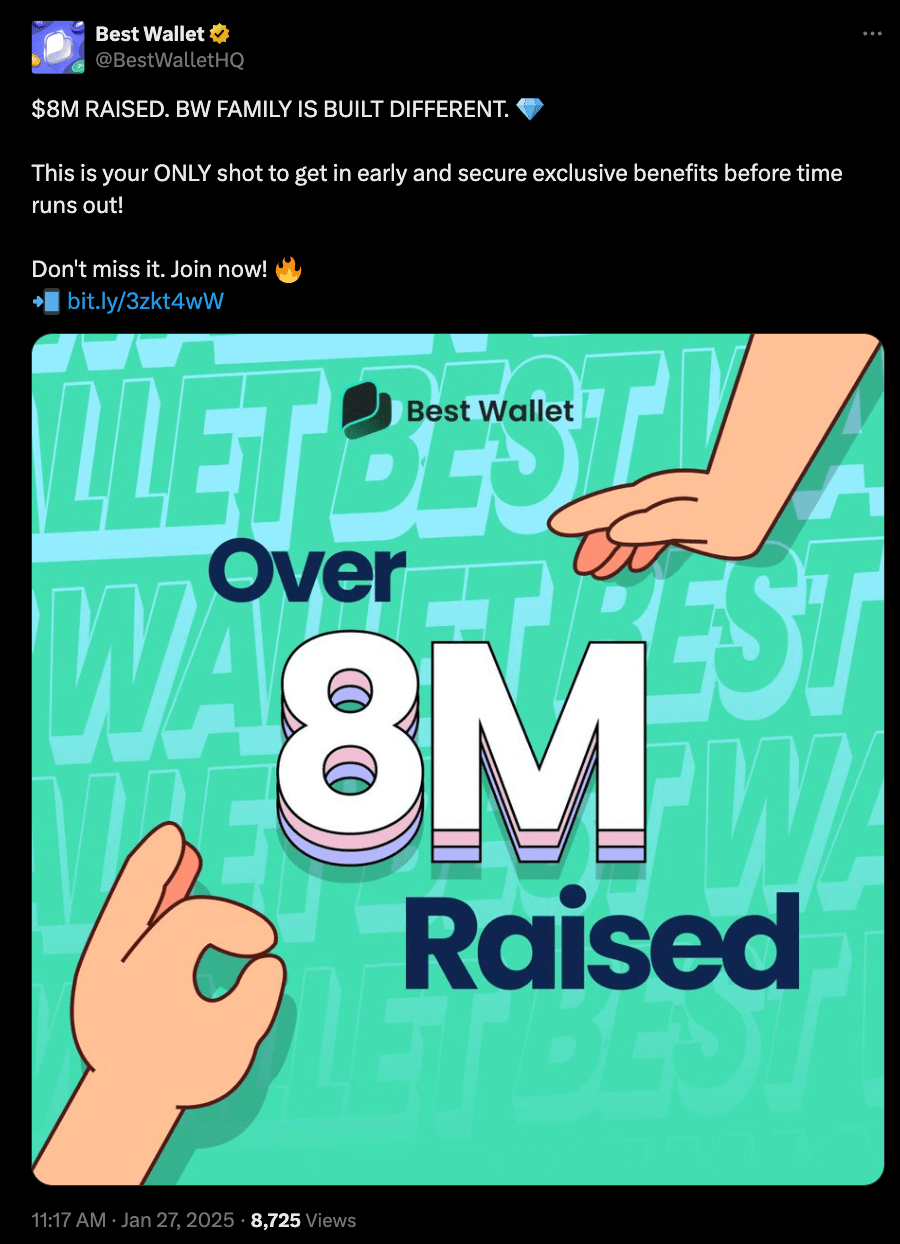This screenshot has width=900, height=1244.
Task: Open the tweet timestamp 11:17 AM
Action: tap(71, 1220)
